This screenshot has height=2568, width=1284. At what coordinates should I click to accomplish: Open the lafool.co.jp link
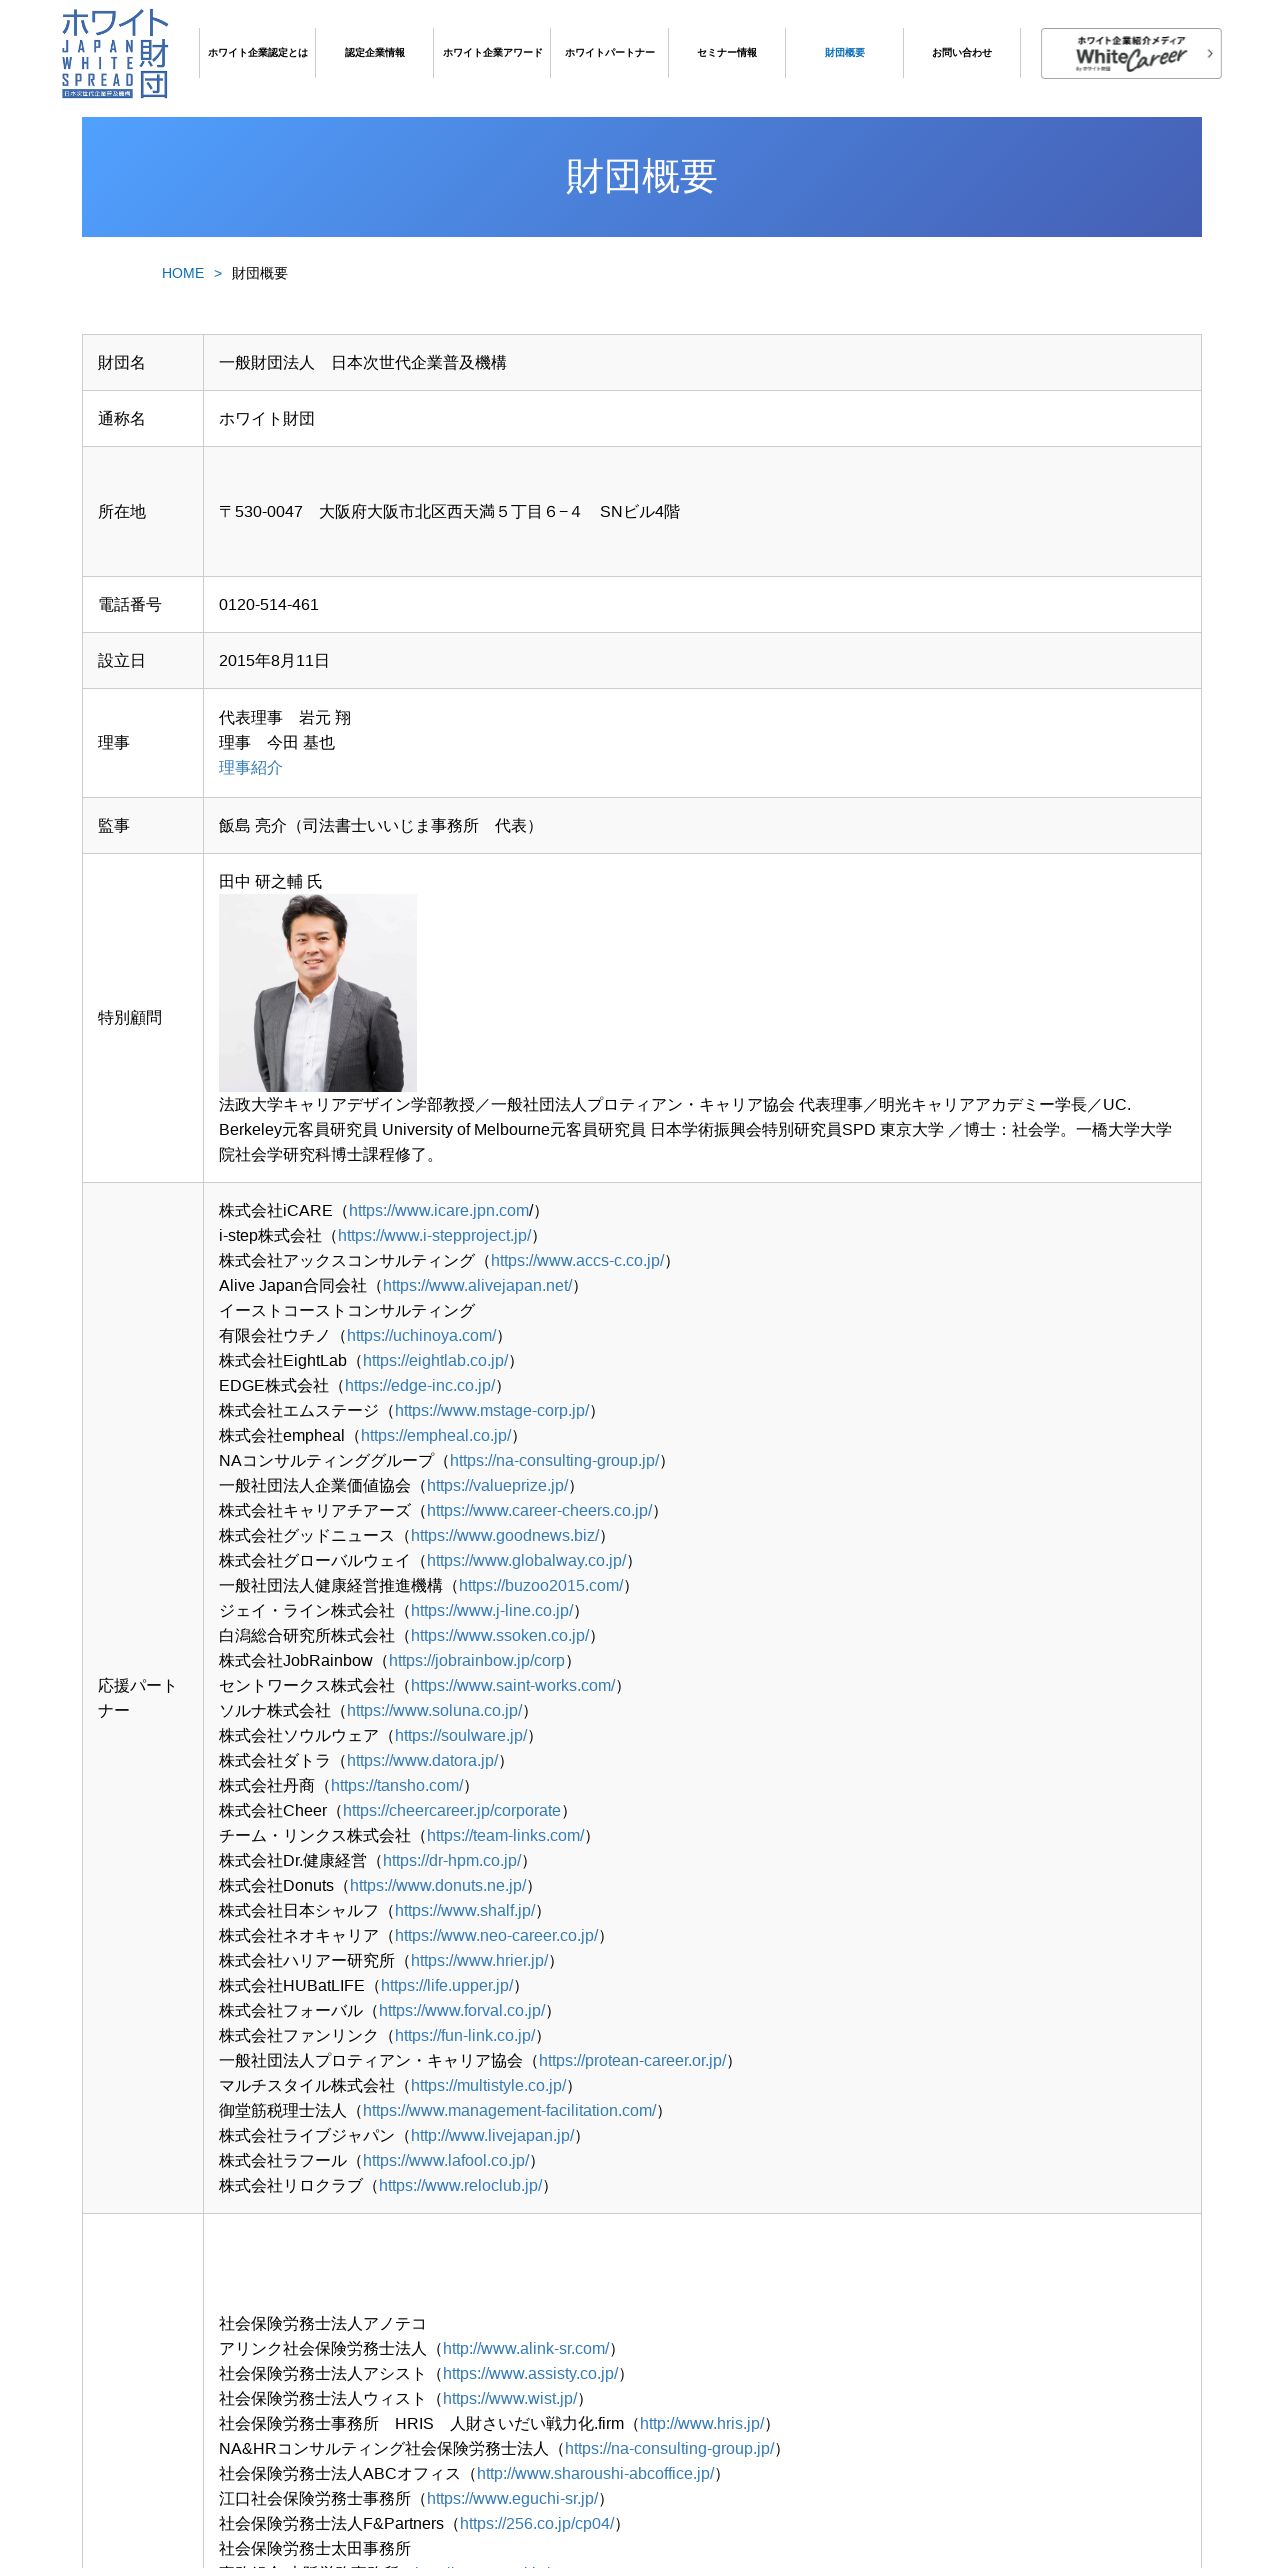click(x=446, y=2161)
